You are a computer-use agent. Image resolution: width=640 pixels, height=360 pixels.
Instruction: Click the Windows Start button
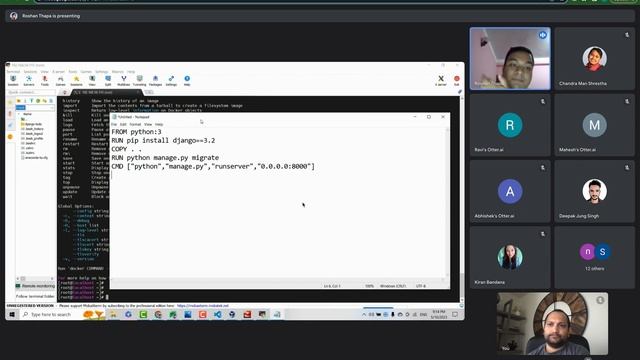pos(12,314)
